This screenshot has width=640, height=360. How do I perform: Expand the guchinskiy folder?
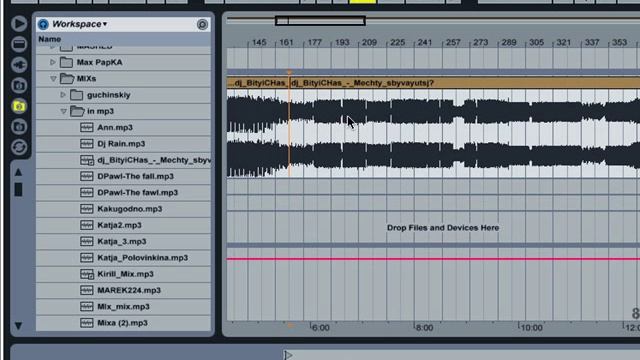(x=63, y=95)
